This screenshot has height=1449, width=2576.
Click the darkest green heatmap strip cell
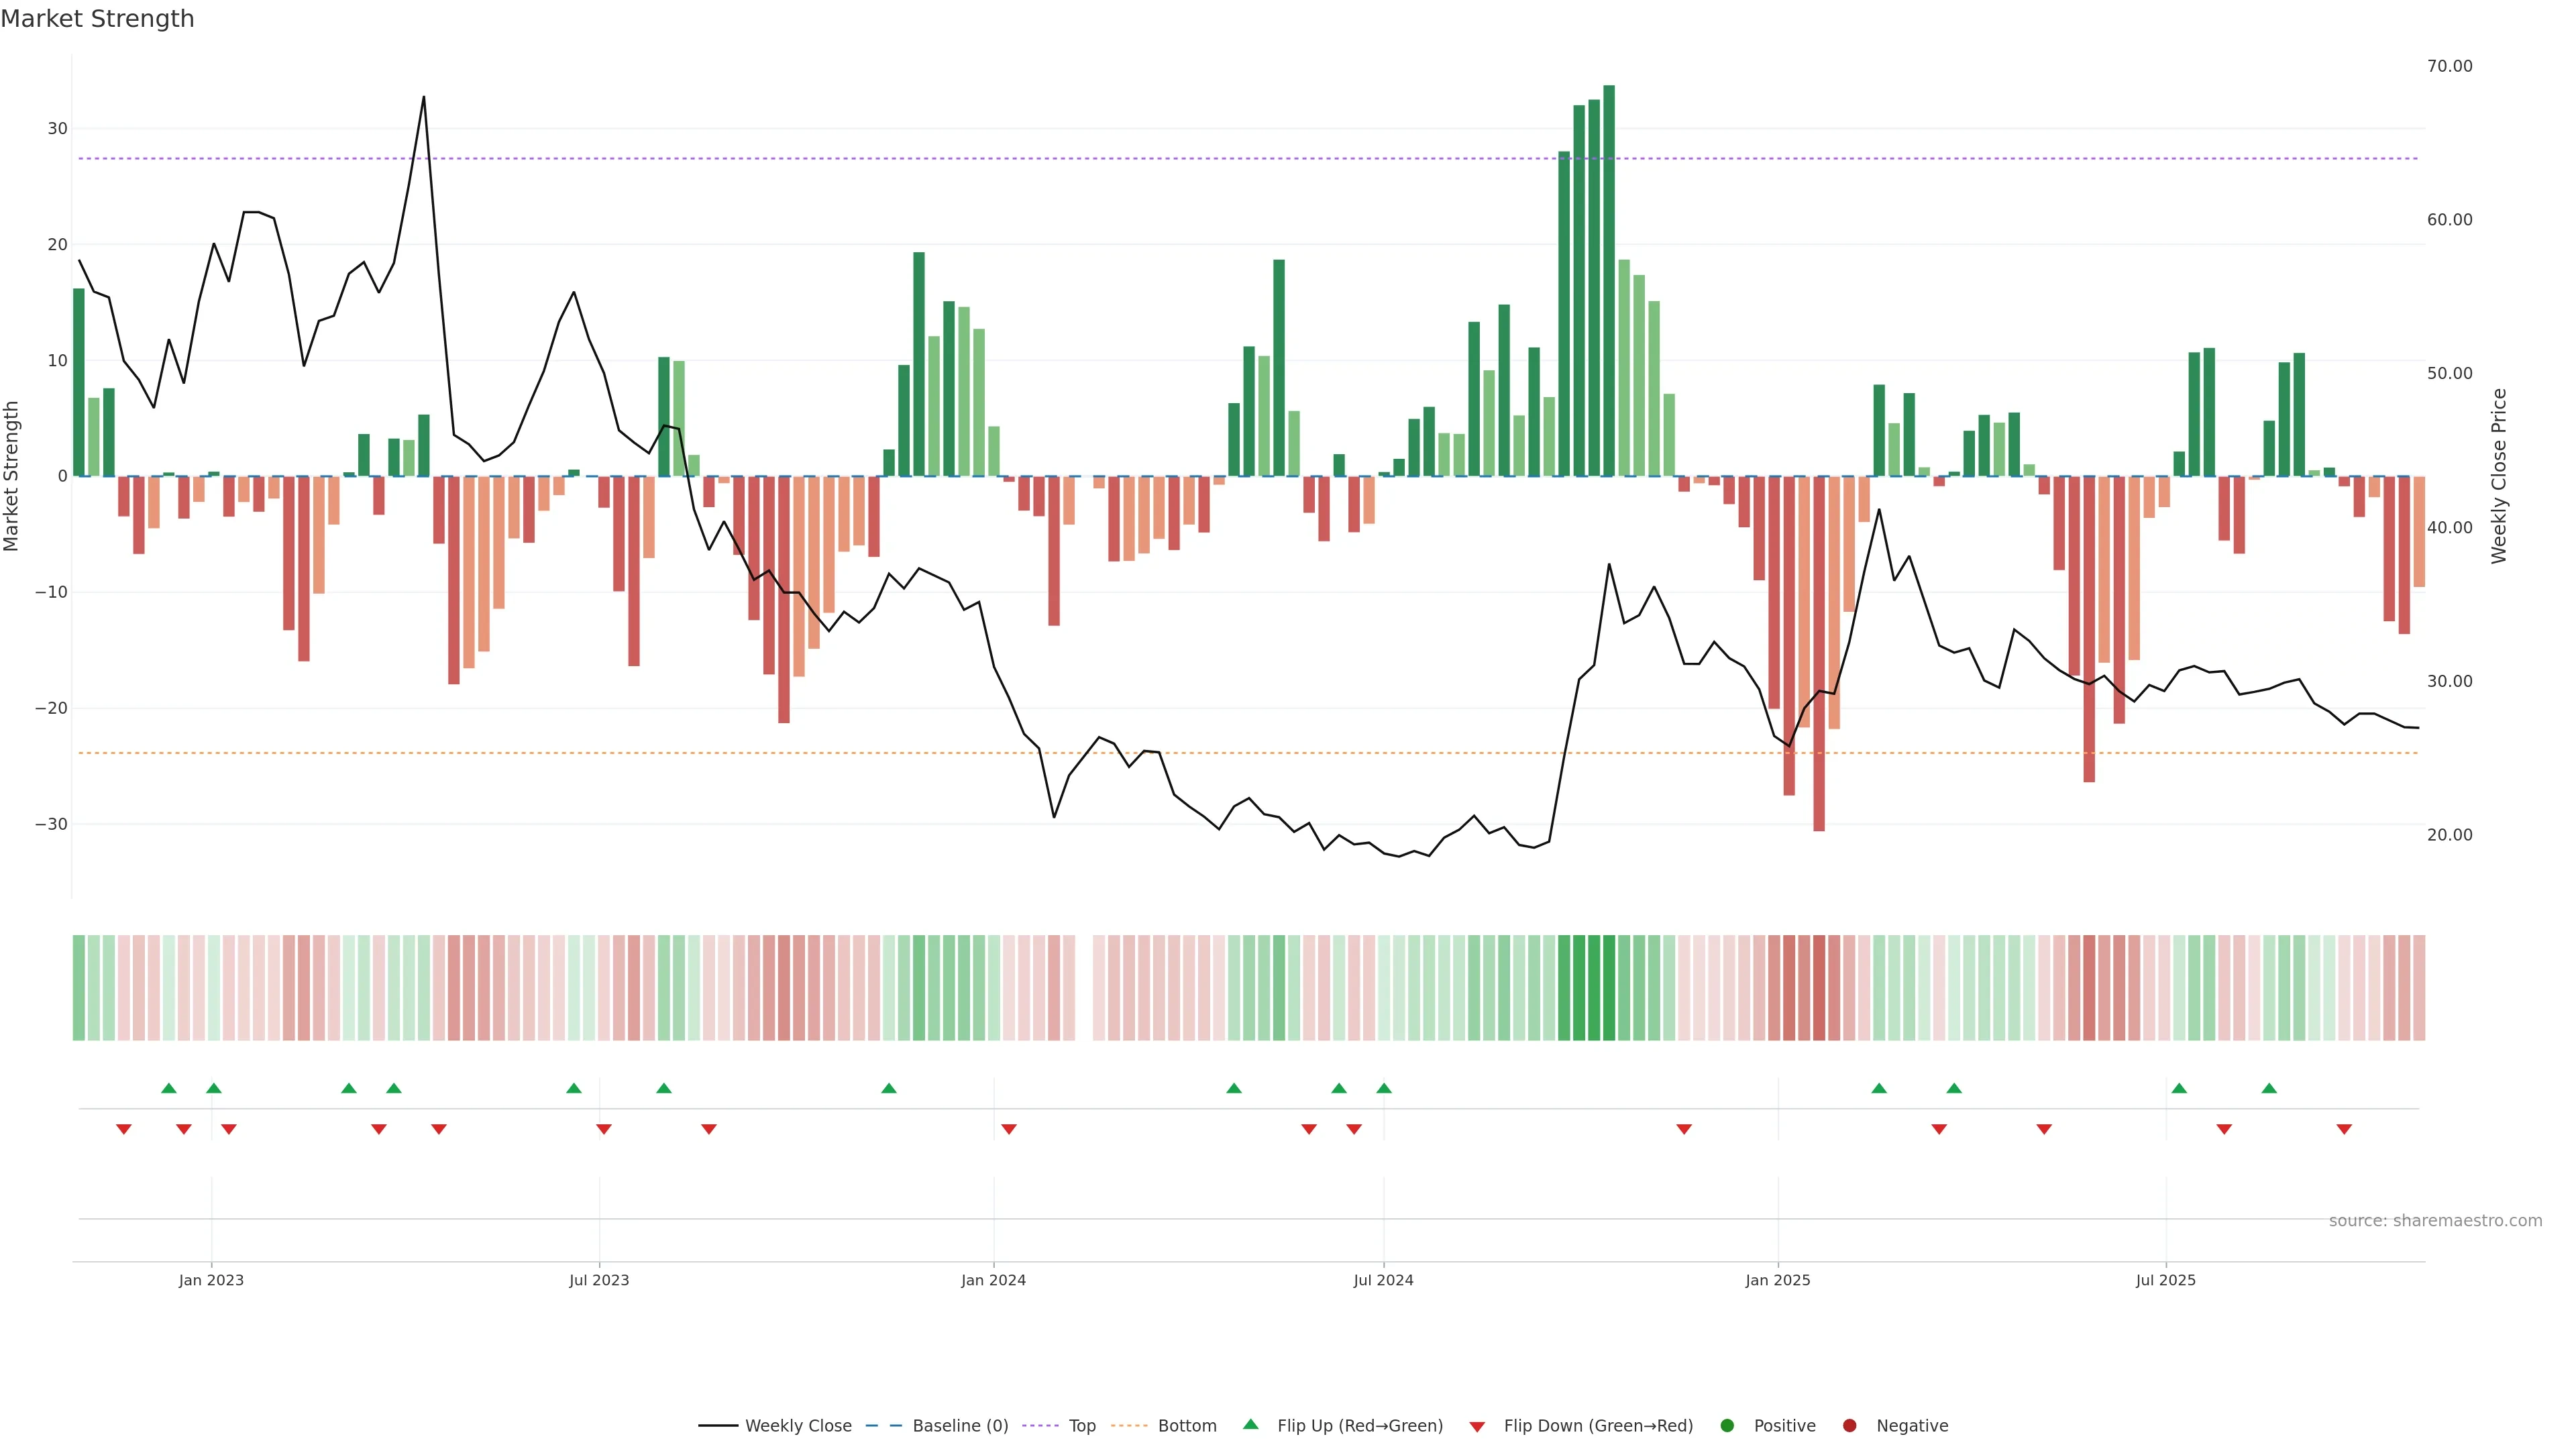[1609, 988]
